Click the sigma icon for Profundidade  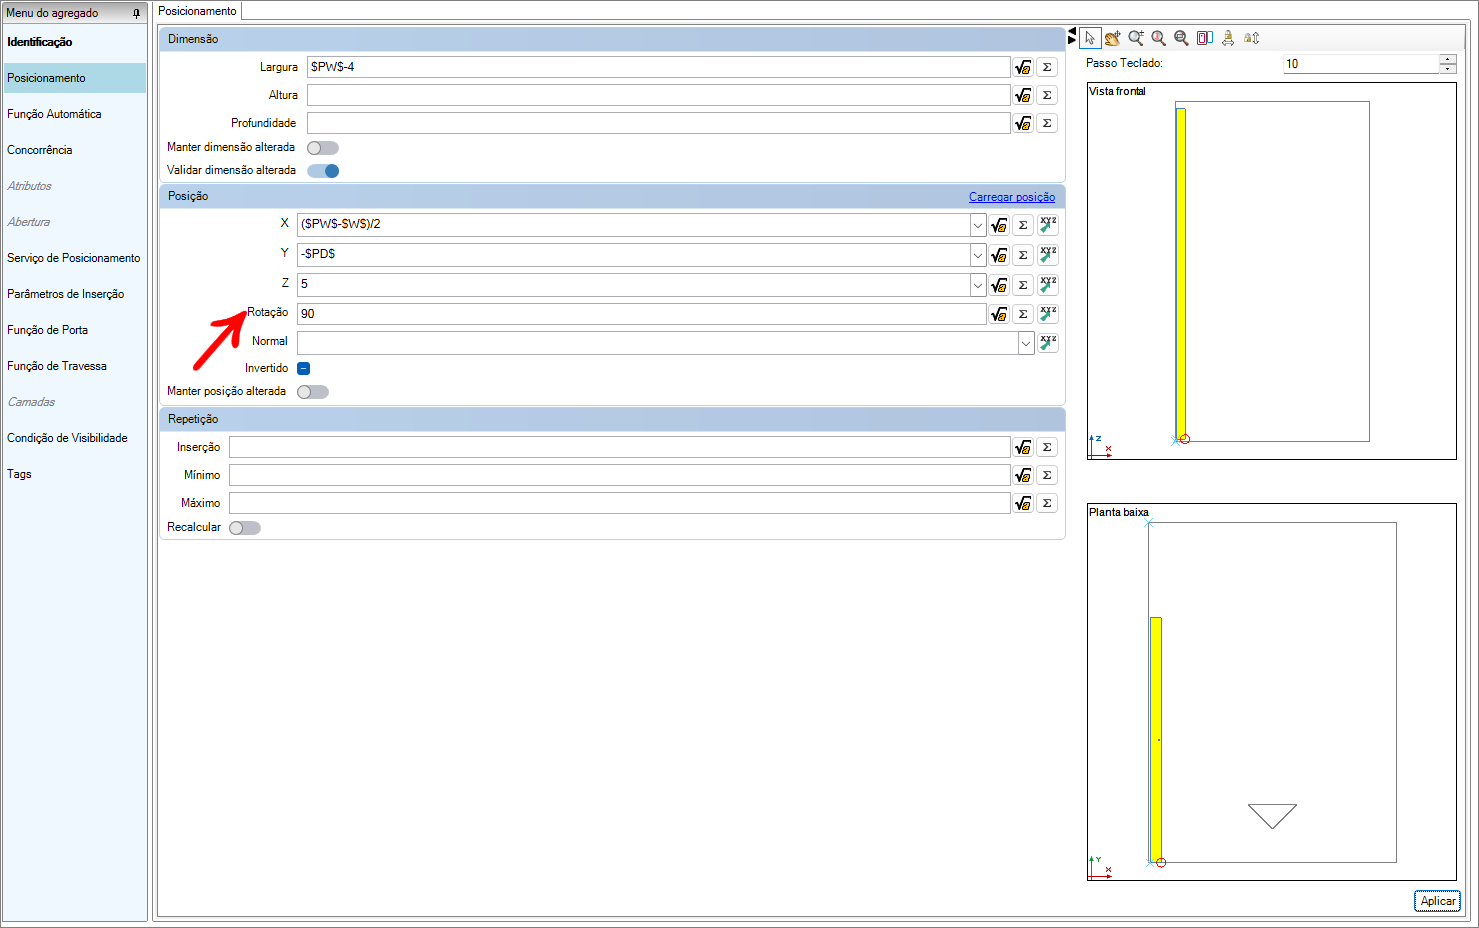coord(1047,123)
